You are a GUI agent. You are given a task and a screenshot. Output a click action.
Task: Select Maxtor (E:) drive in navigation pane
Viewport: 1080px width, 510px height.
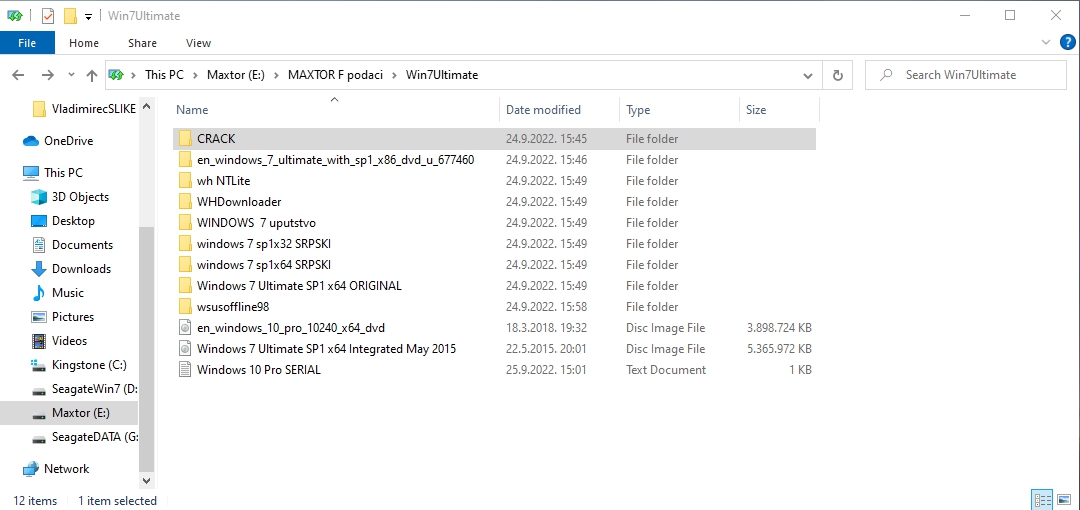pyautogui.click(x=81, y=413)
